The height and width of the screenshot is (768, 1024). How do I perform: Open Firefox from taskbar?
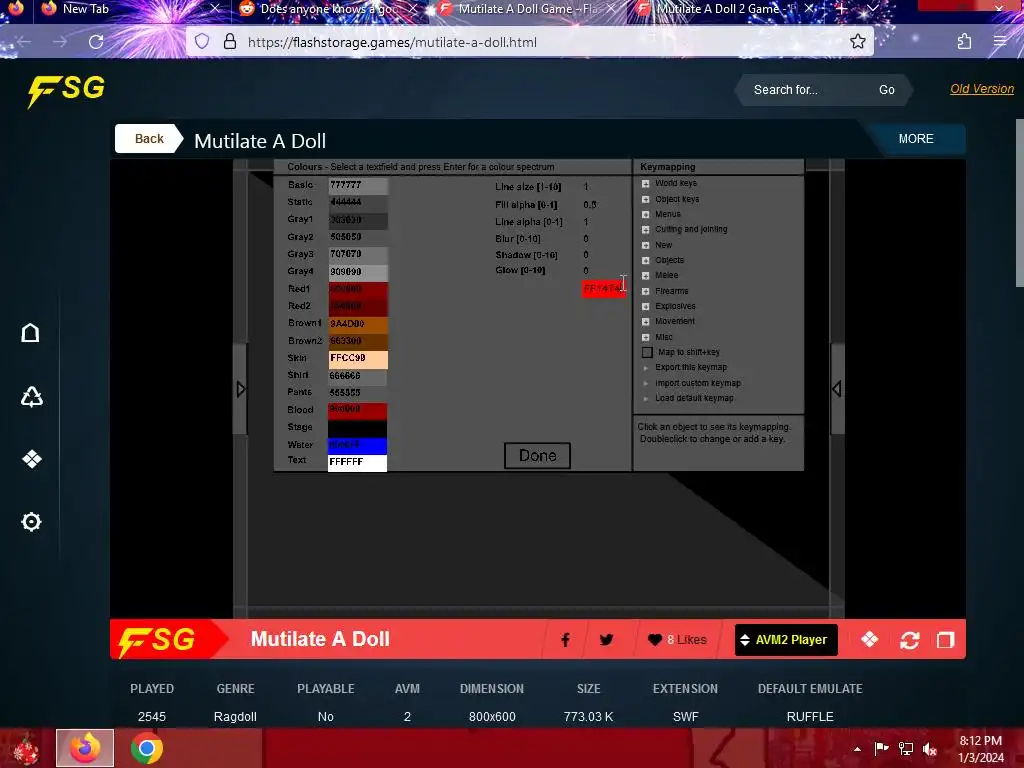point(85,748)
